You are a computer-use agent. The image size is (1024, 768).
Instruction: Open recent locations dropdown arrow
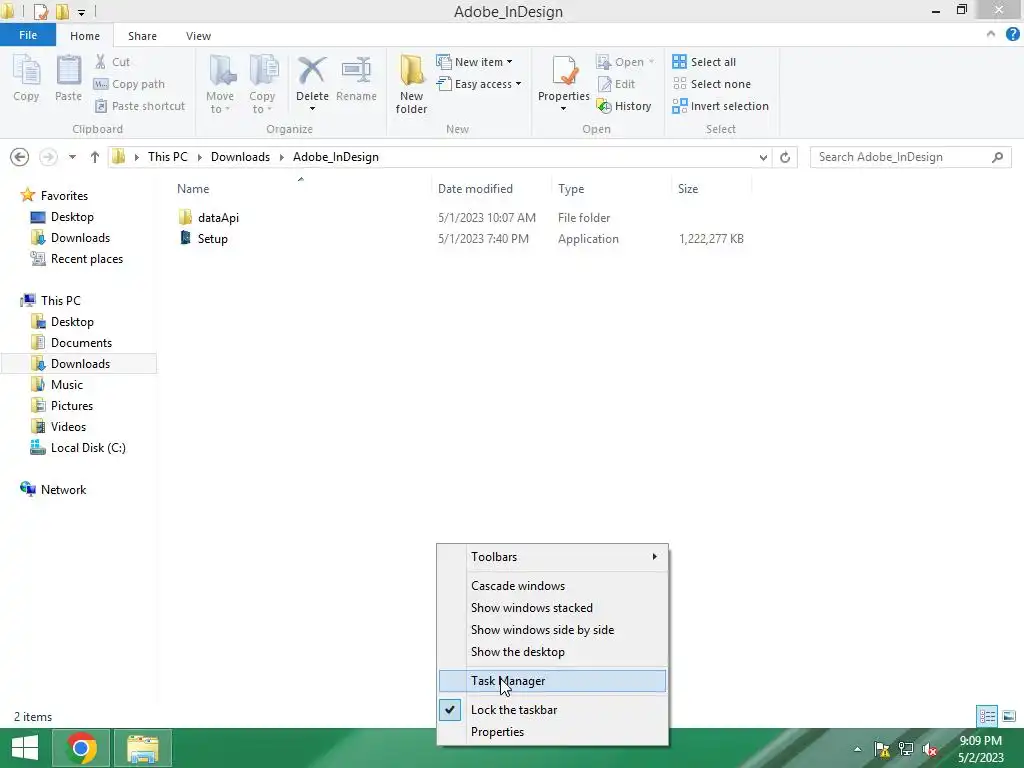tap(72, 157)
